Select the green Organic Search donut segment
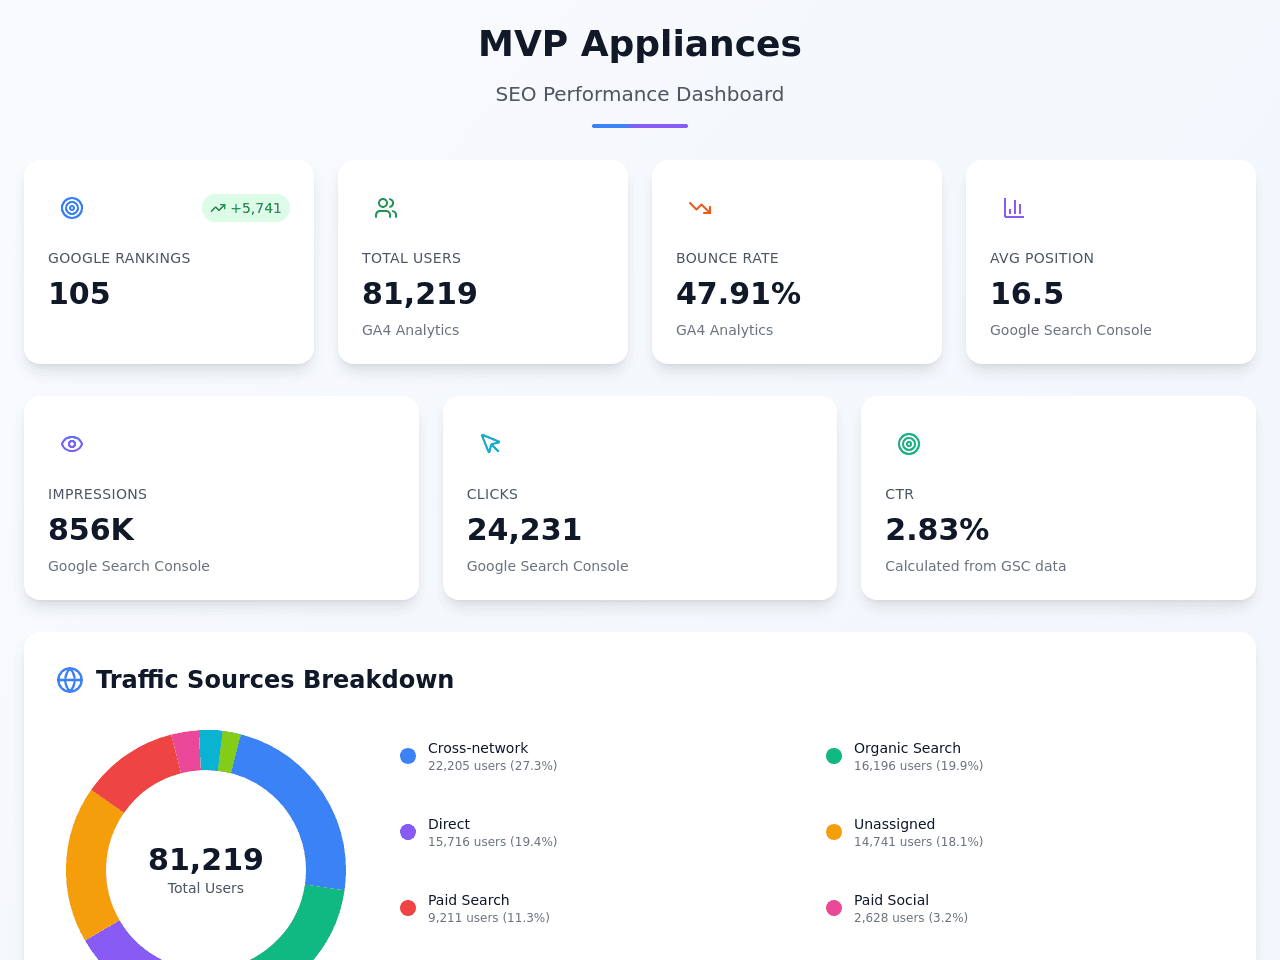The width and height of the screenshot is (1280, 960). pos(307,927)
